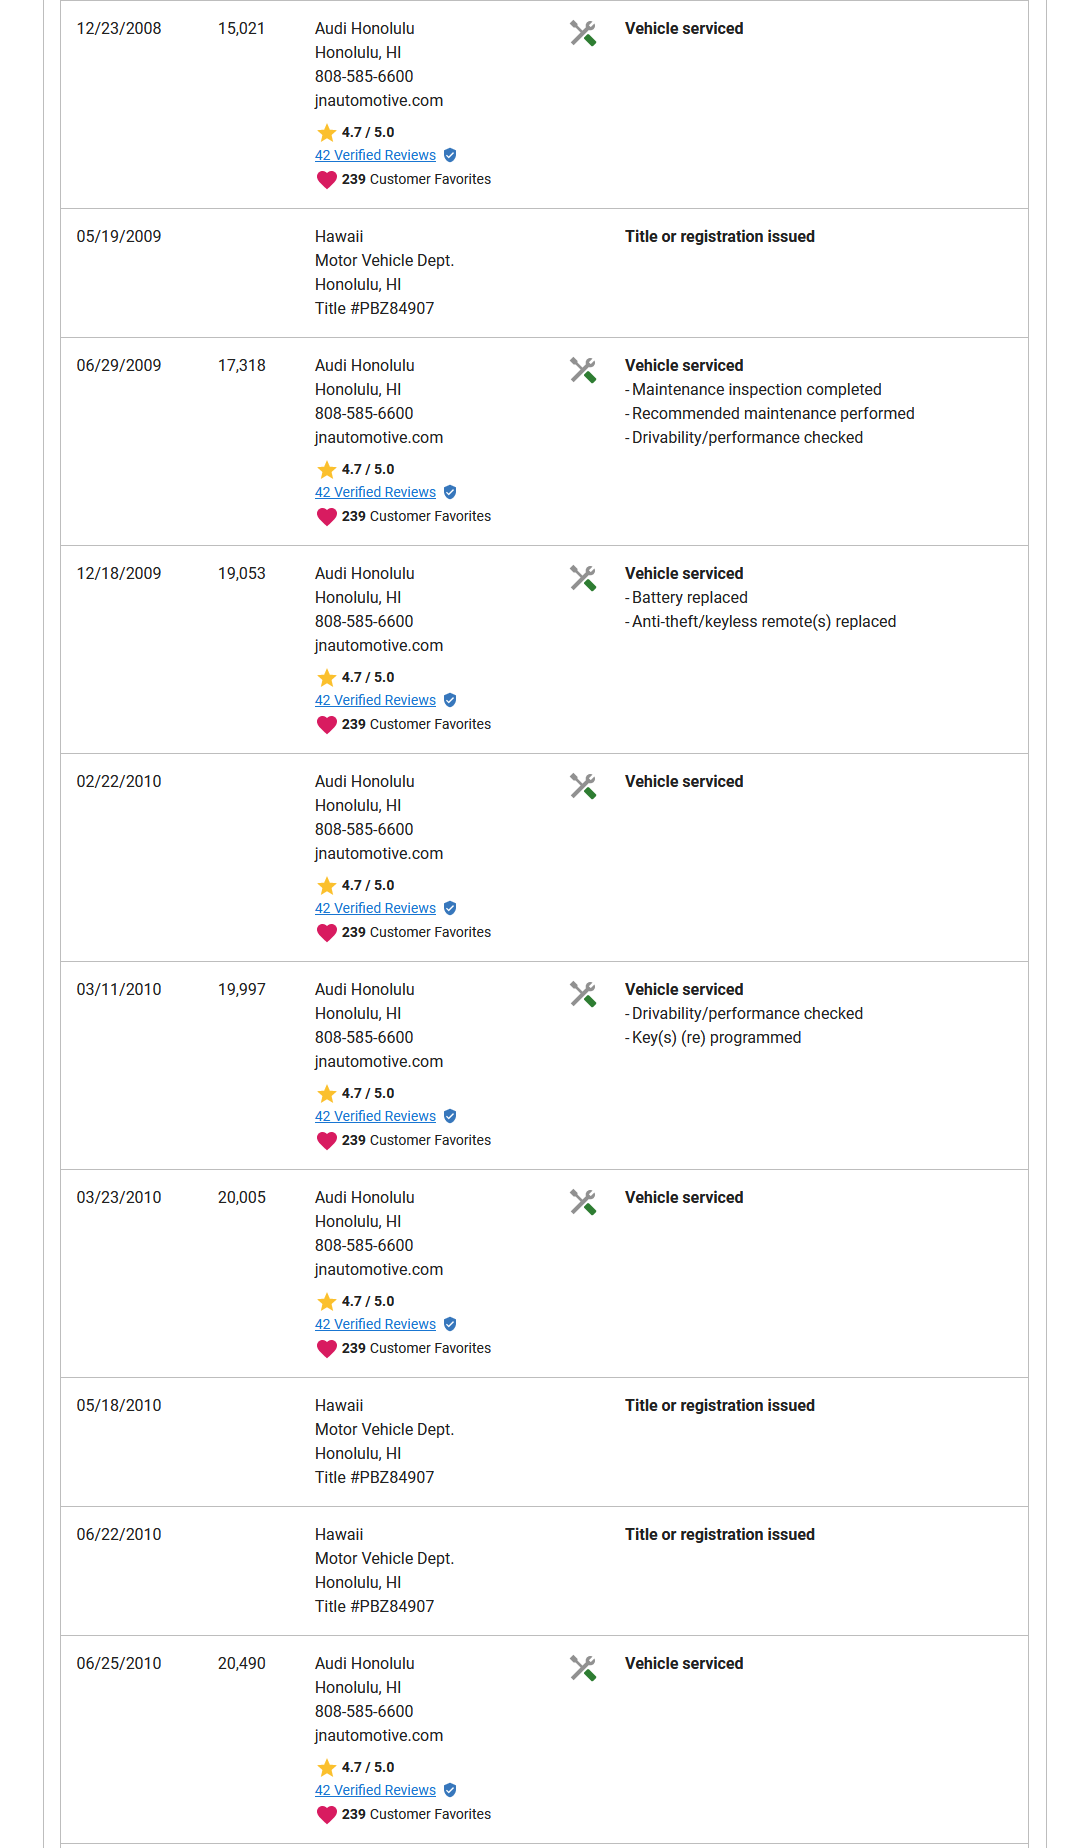Screen dimensions: 1081x1848
Task: Open 42 Verified Reviews link for 12/18/2009
Action: click(375, 700)
